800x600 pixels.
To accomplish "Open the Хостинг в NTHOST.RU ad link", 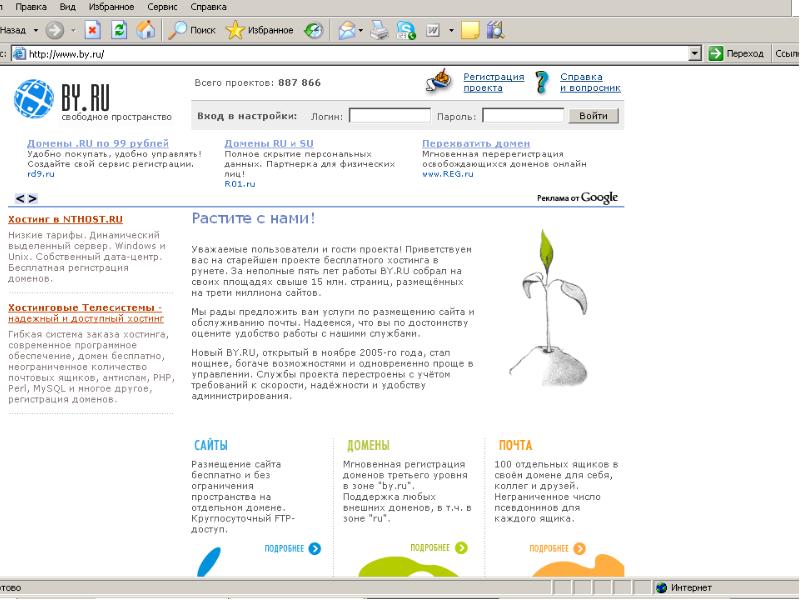I will pyautogui.click(x=65, y=218).
